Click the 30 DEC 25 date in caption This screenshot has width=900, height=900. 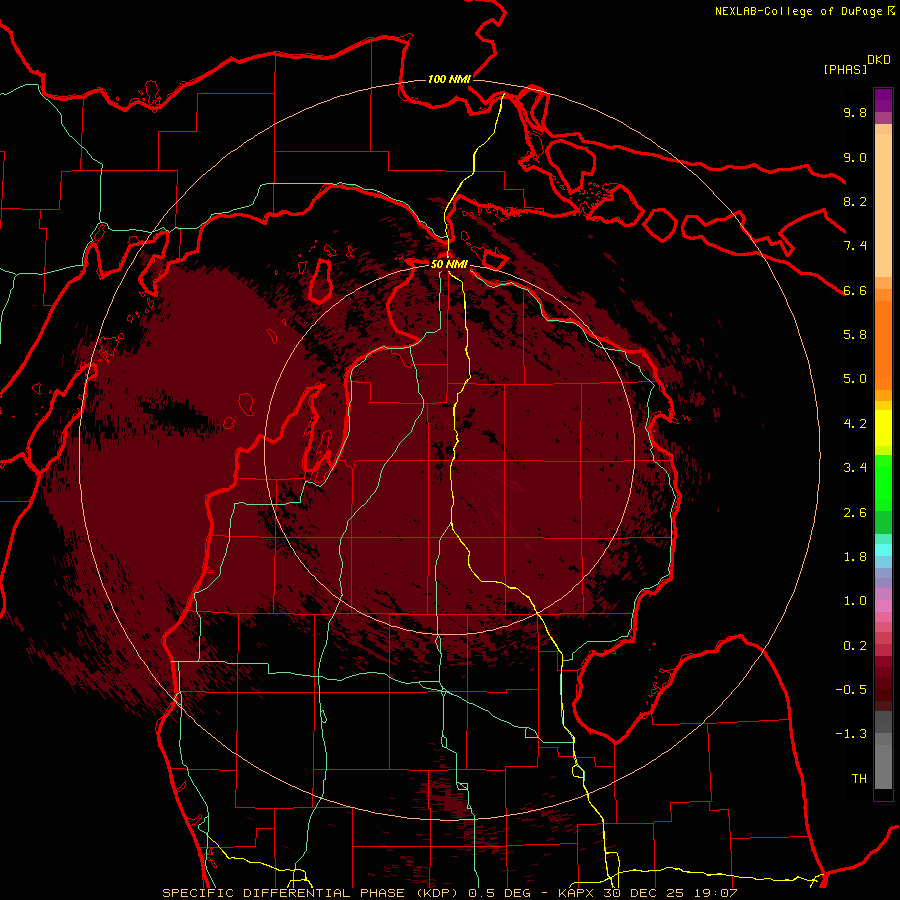pos(642,893)
